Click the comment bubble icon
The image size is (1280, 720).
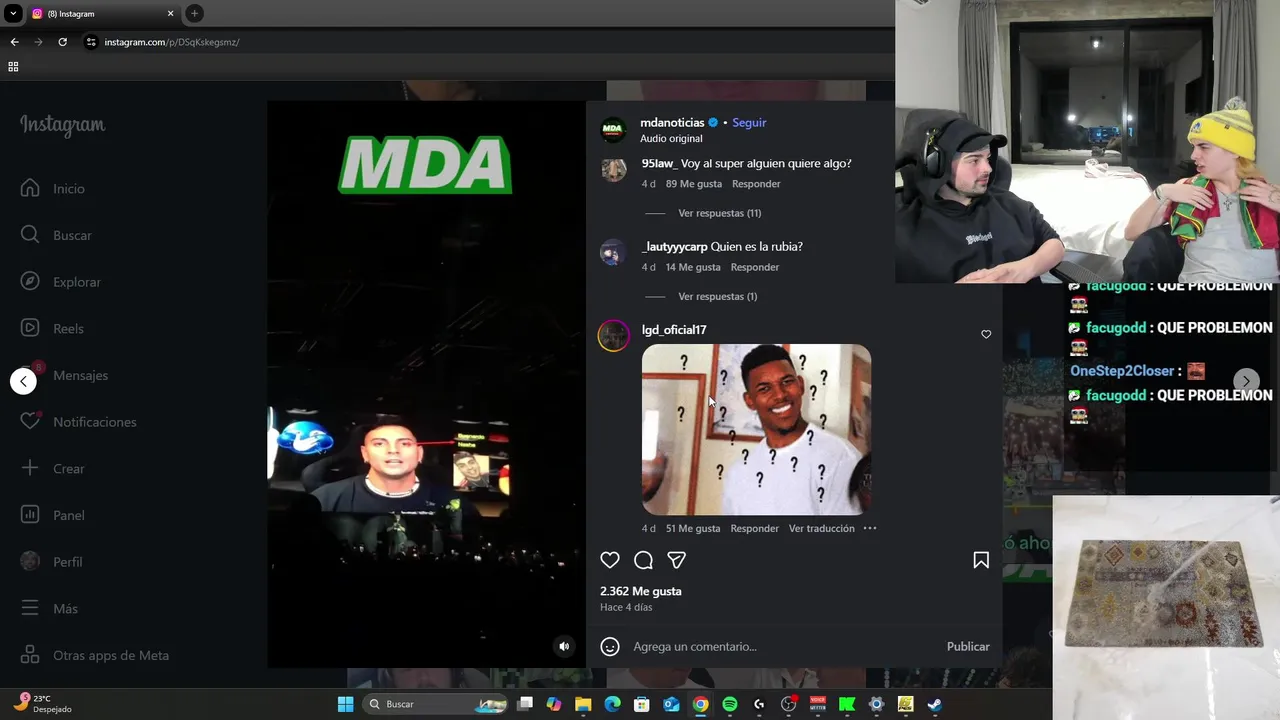tap(644, 560)
